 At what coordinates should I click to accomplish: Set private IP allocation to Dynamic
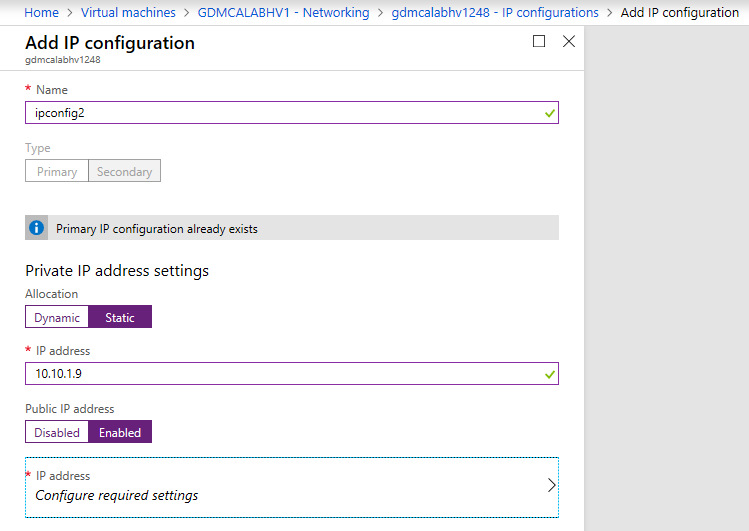[x=57, y=317]
